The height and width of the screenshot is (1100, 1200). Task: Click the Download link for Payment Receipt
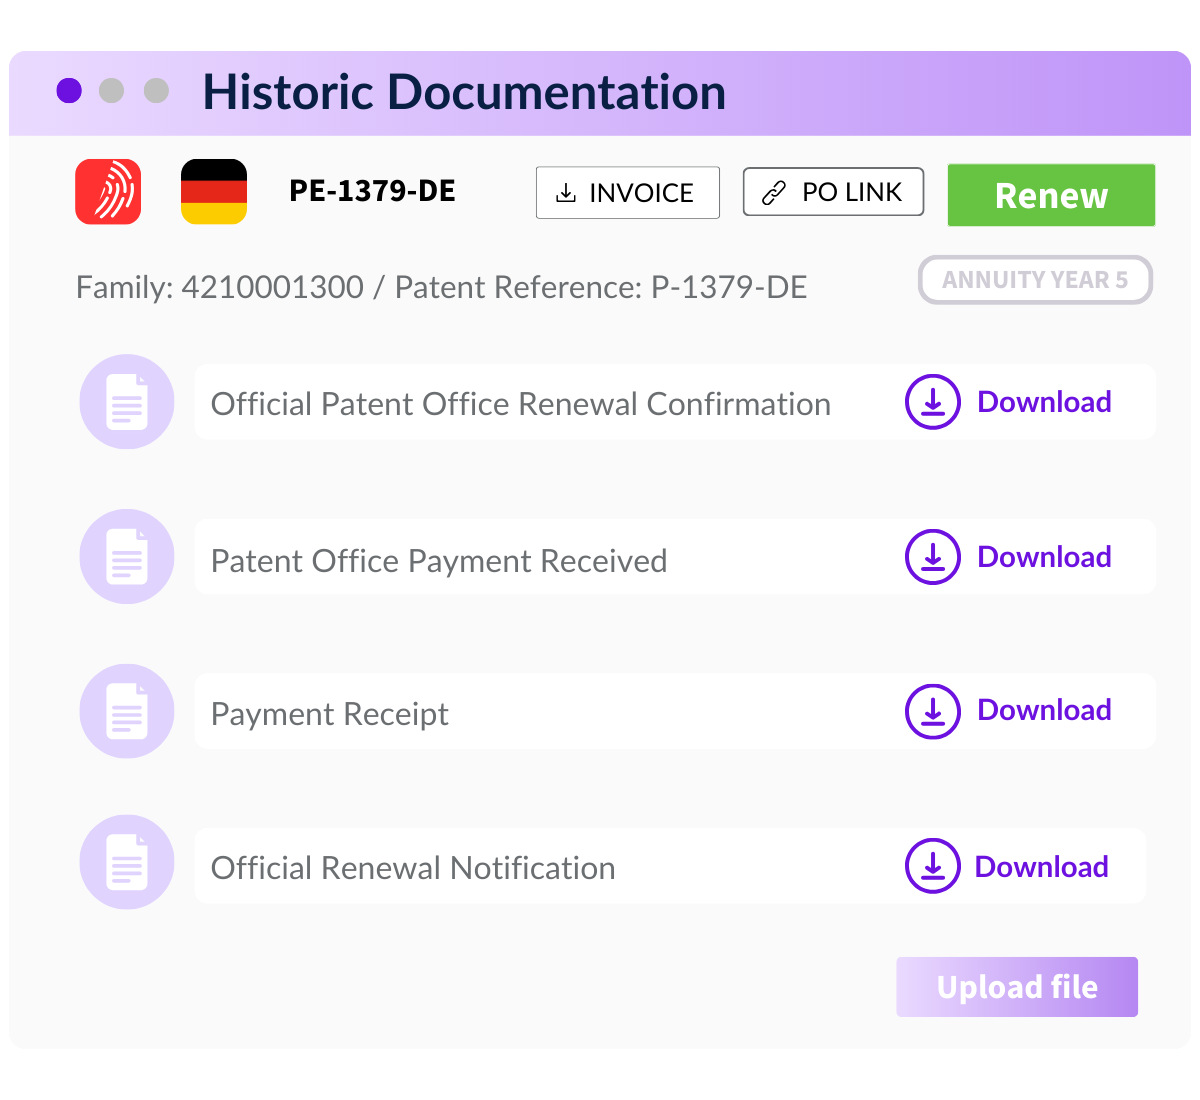[x=1044, y=711]
